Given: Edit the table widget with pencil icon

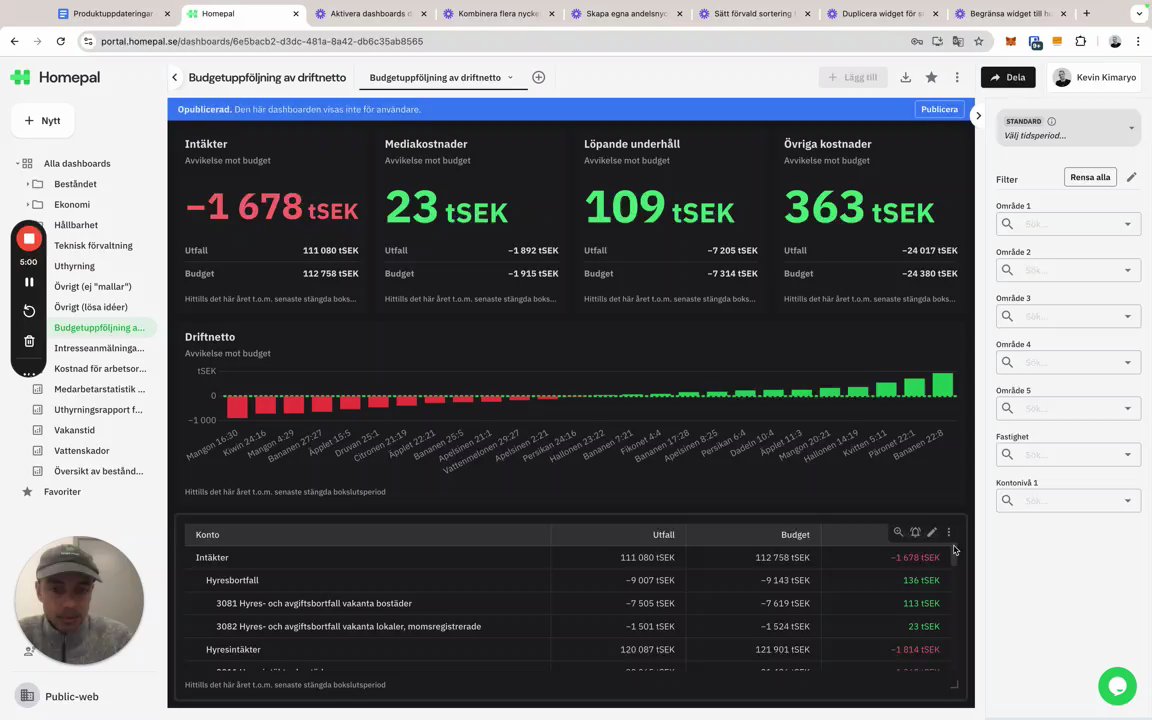Looking at the screenshot, I should tap(932, 532).
